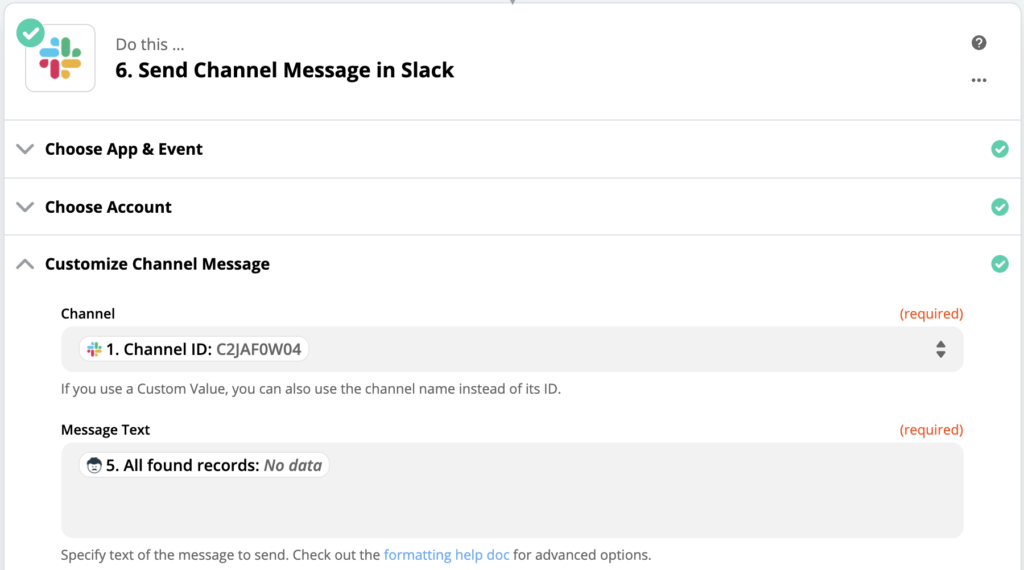The height and width of the screenshot is (570, 1024).
Task: Collapse the Customize Channel Message chevron
Action: pyautogui.click(x=25, y=264)
